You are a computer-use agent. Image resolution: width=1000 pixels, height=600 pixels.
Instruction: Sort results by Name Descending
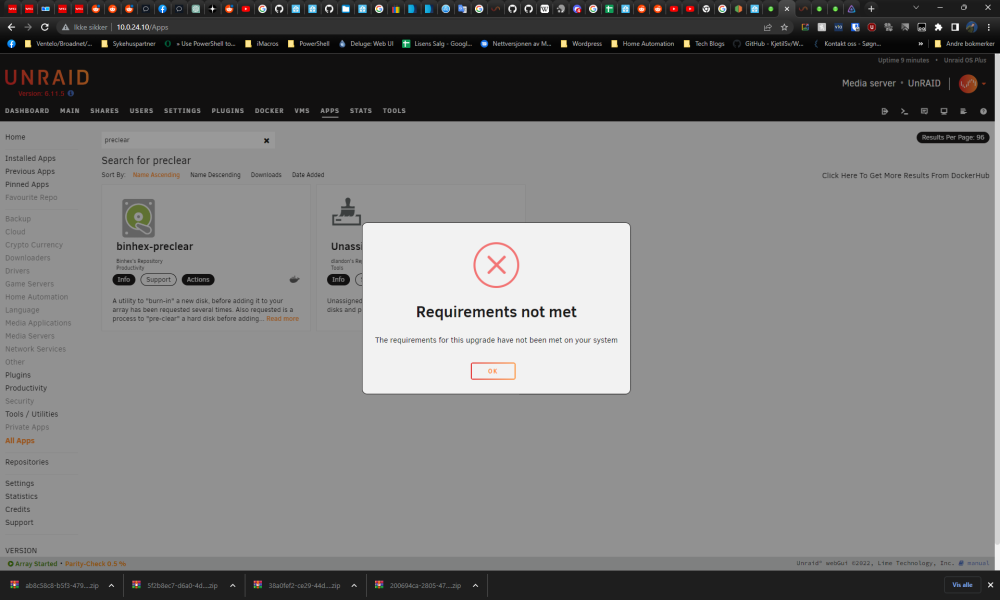point(215,175)
